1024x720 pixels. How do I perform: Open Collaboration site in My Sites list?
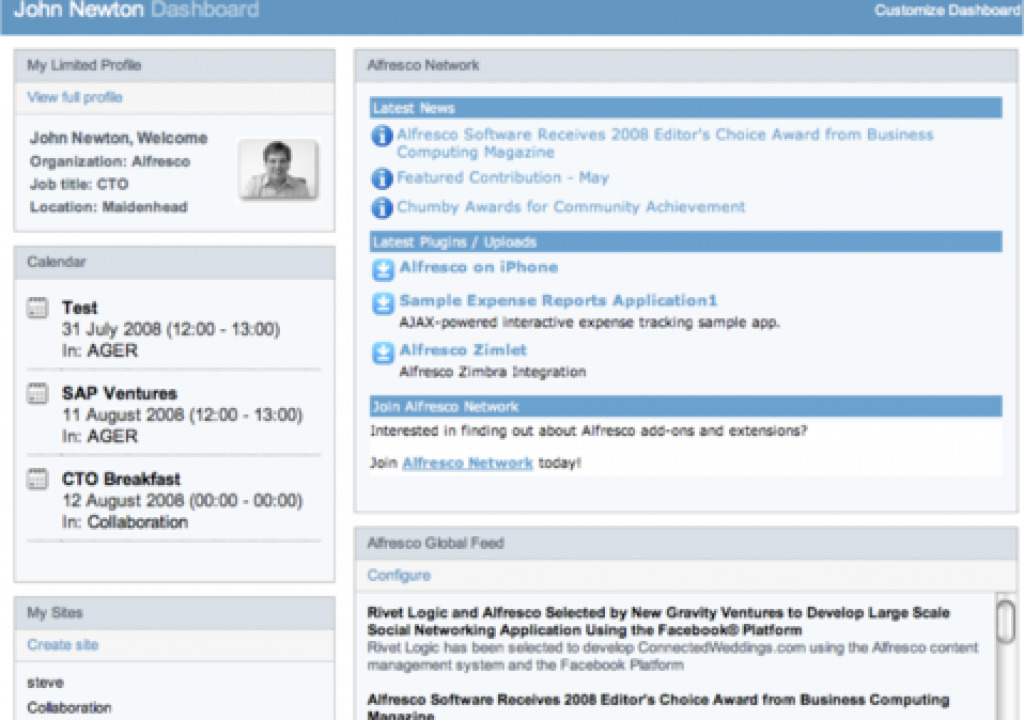point(69,708)
